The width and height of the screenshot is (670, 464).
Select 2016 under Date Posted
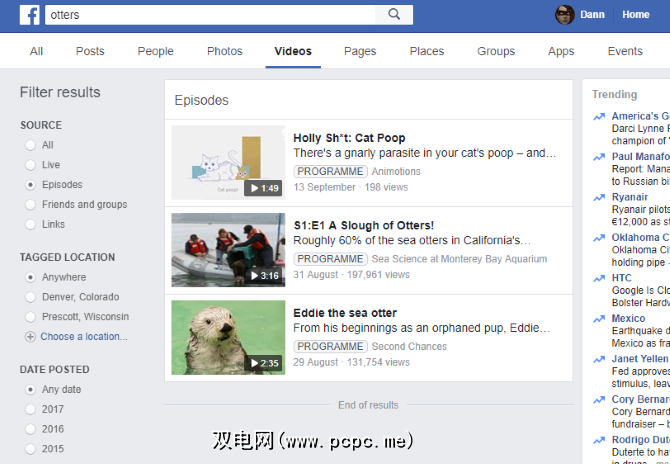pyautogui.click(x=31, y=429)
